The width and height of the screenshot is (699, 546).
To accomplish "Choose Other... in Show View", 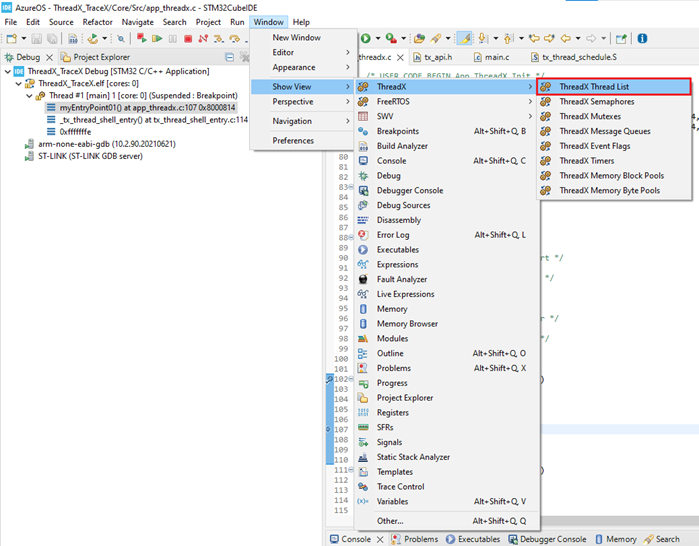I will click(x=447, y=521).
